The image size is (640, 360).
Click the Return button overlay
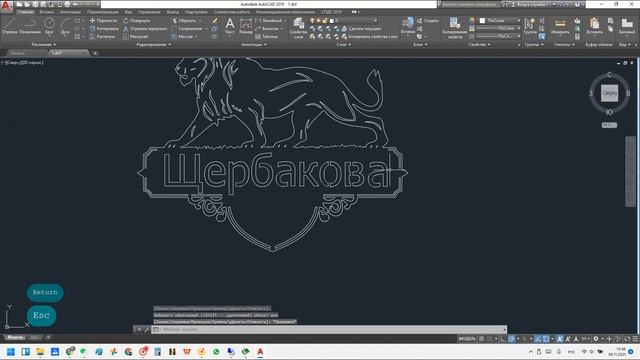[45, 293]
